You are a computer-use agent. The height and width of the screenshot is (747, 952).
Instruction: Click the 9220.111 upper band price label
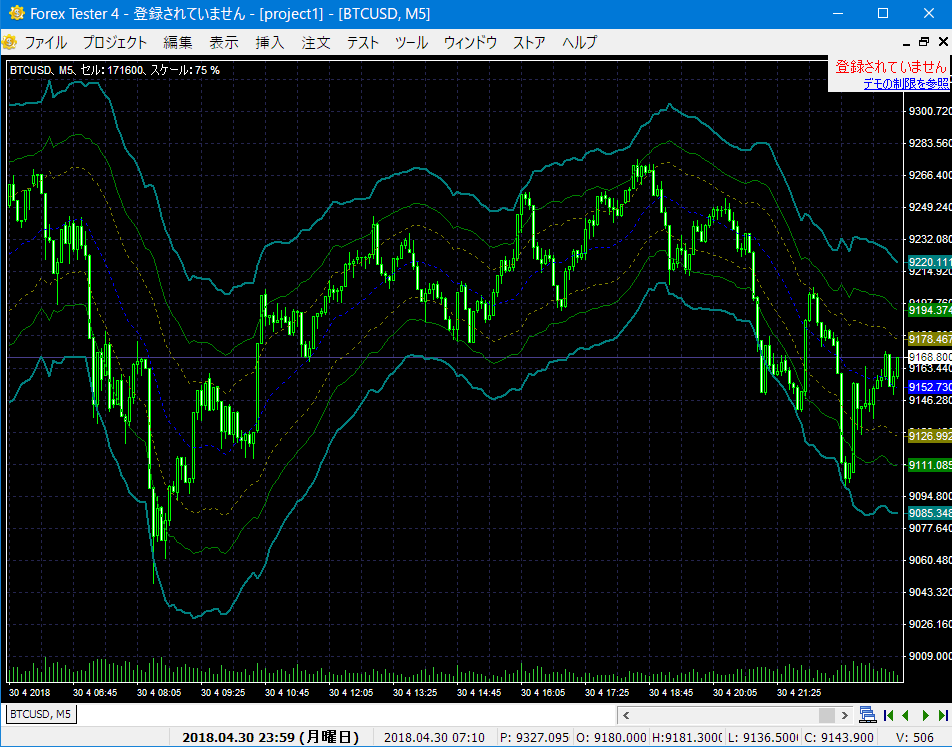click(930, 262)
